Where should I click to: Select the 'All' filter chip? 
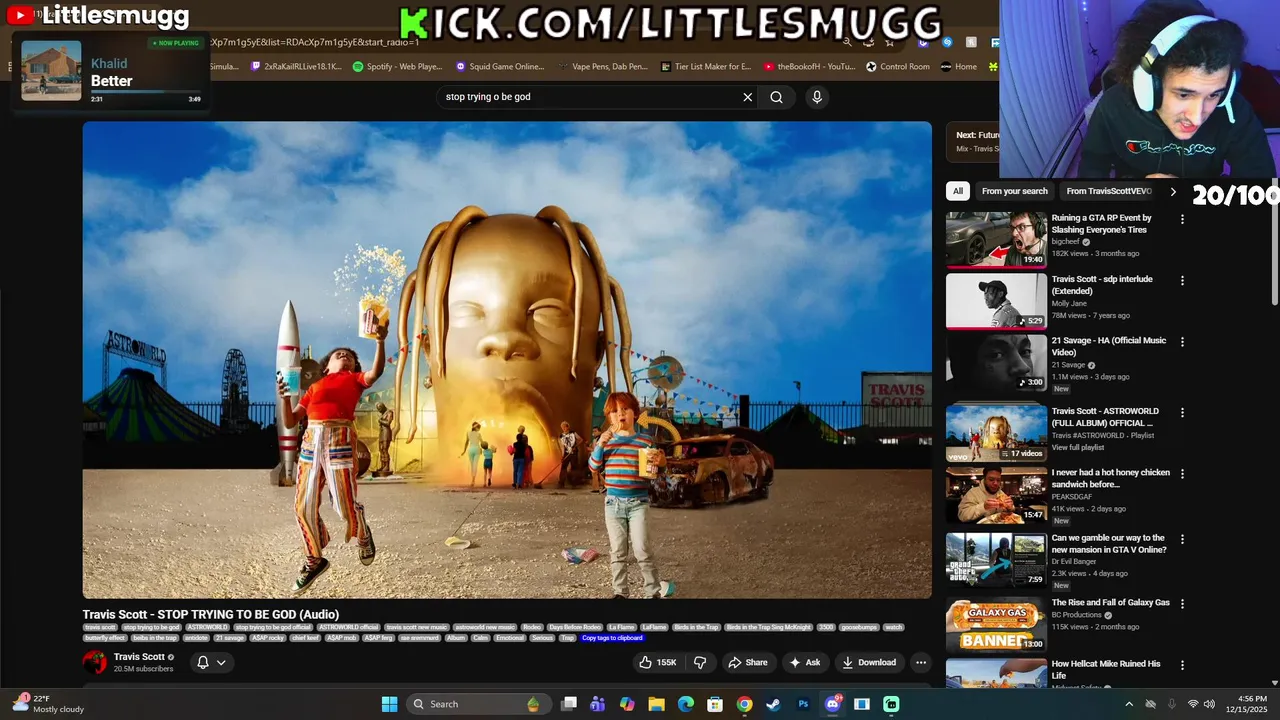pos(958,191)
